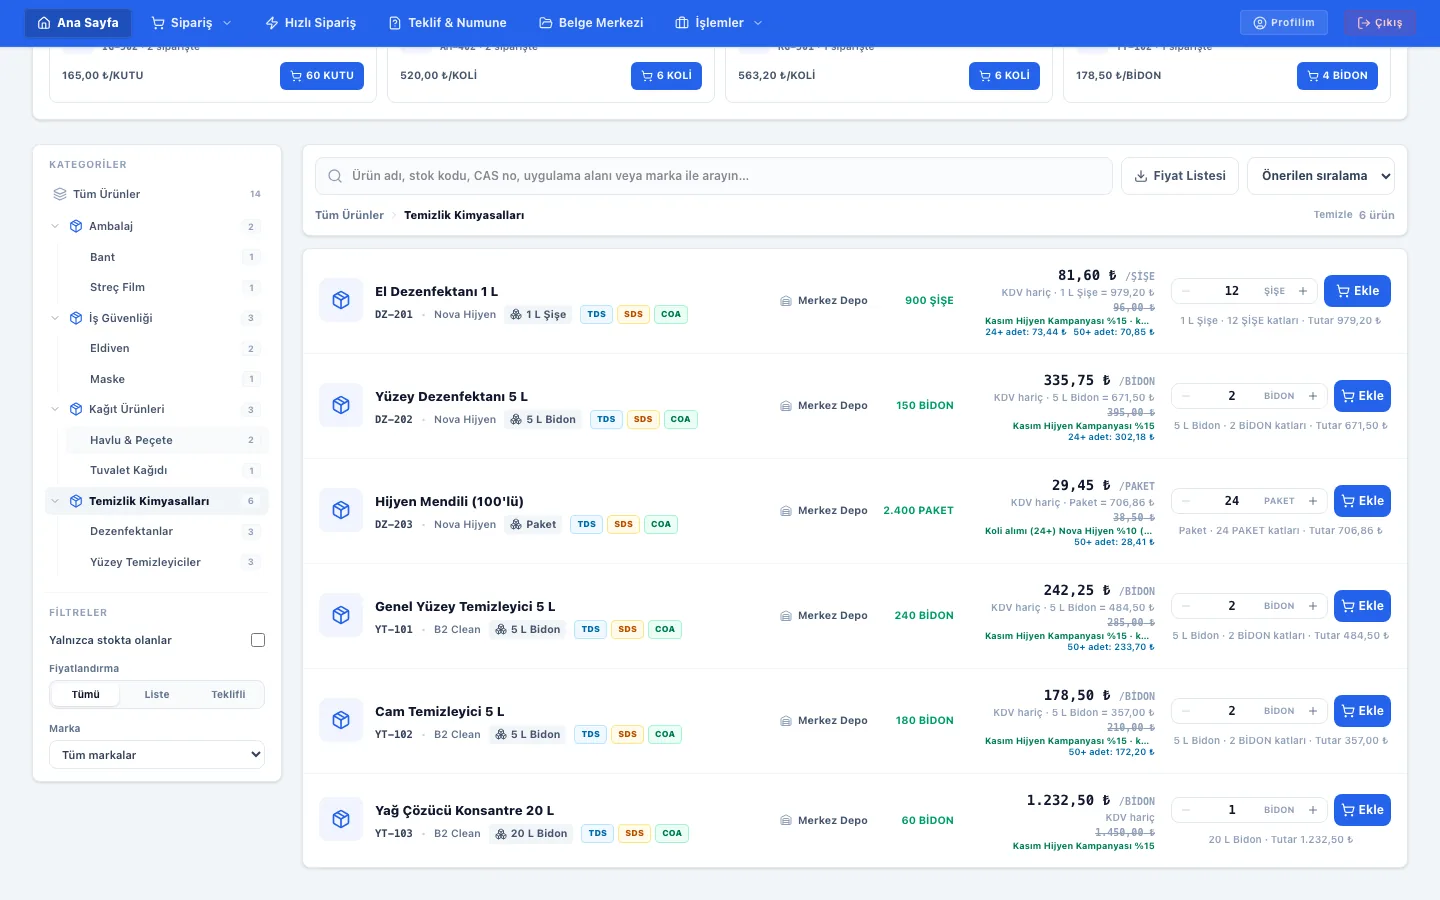The width and height of the screenshot is (1440, 900).
Task: Open the Sipariş menu
Action: [x=191, y=22]
